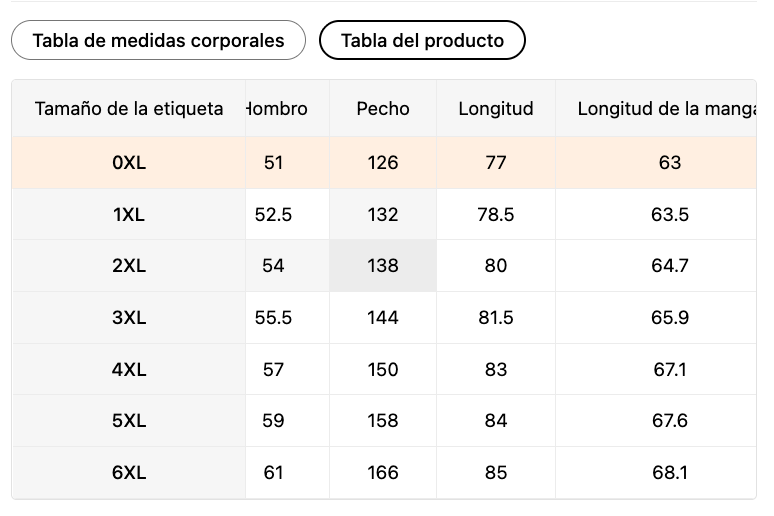Click the Longitud de la manga header
Screen dimensions: 774x516
coord(665,109)
